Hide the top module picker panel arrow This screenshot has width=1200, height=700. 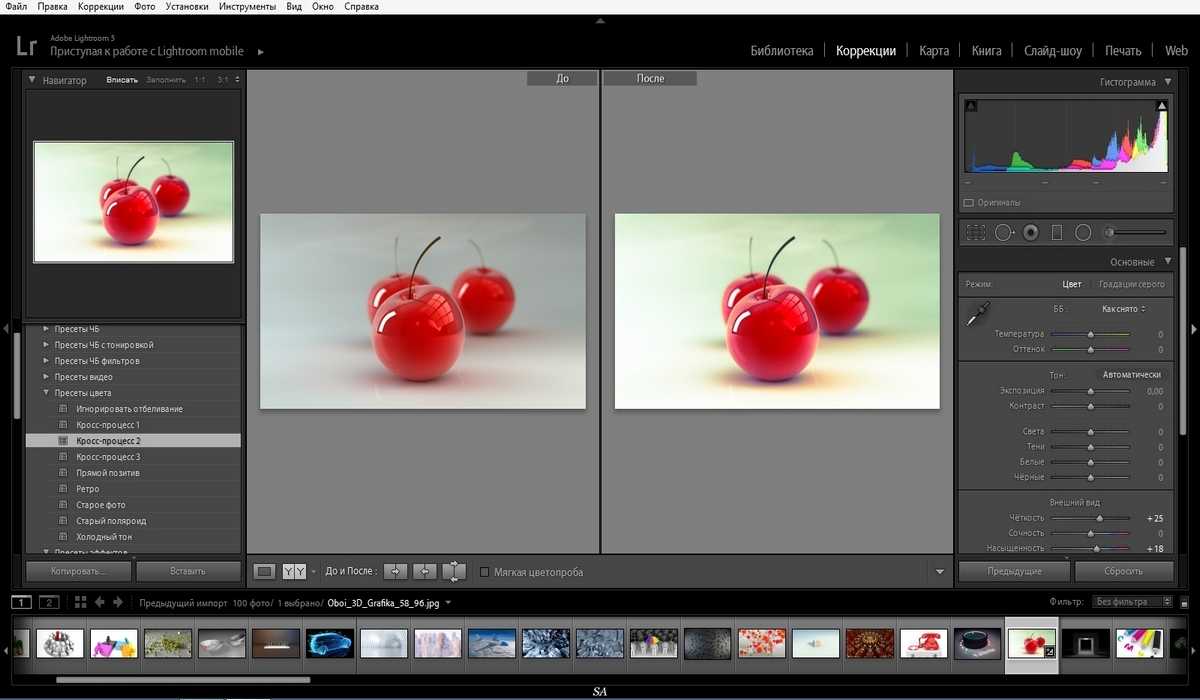tap(600, 19)
